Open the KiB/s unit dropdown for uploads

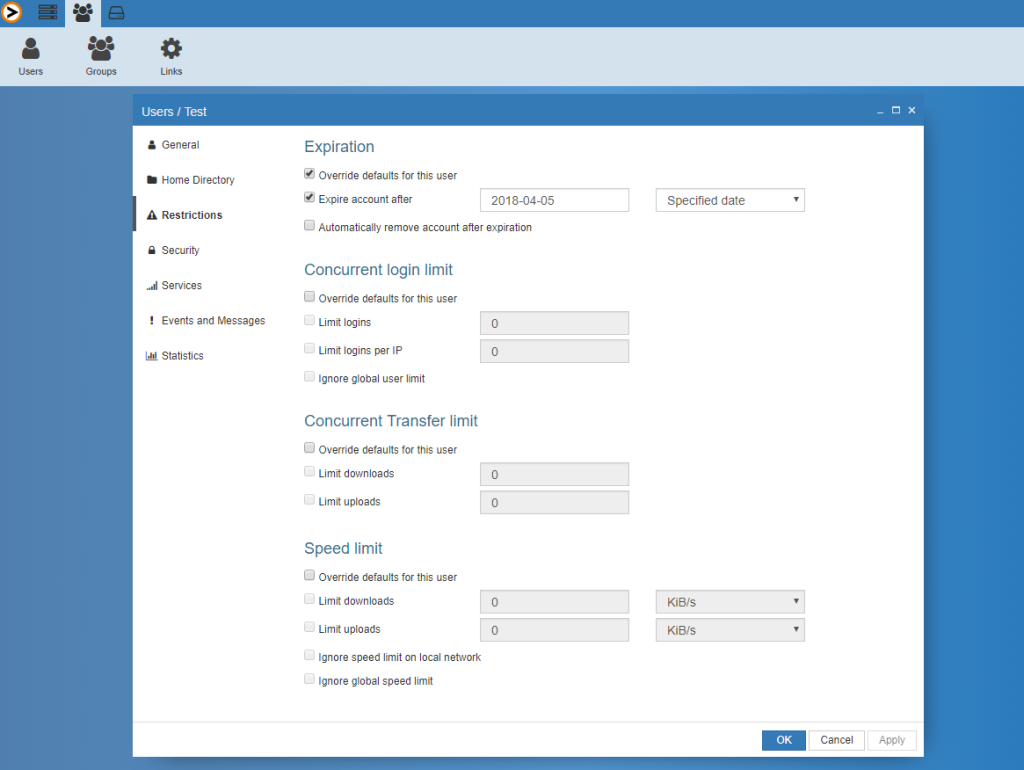coord(729,629)
